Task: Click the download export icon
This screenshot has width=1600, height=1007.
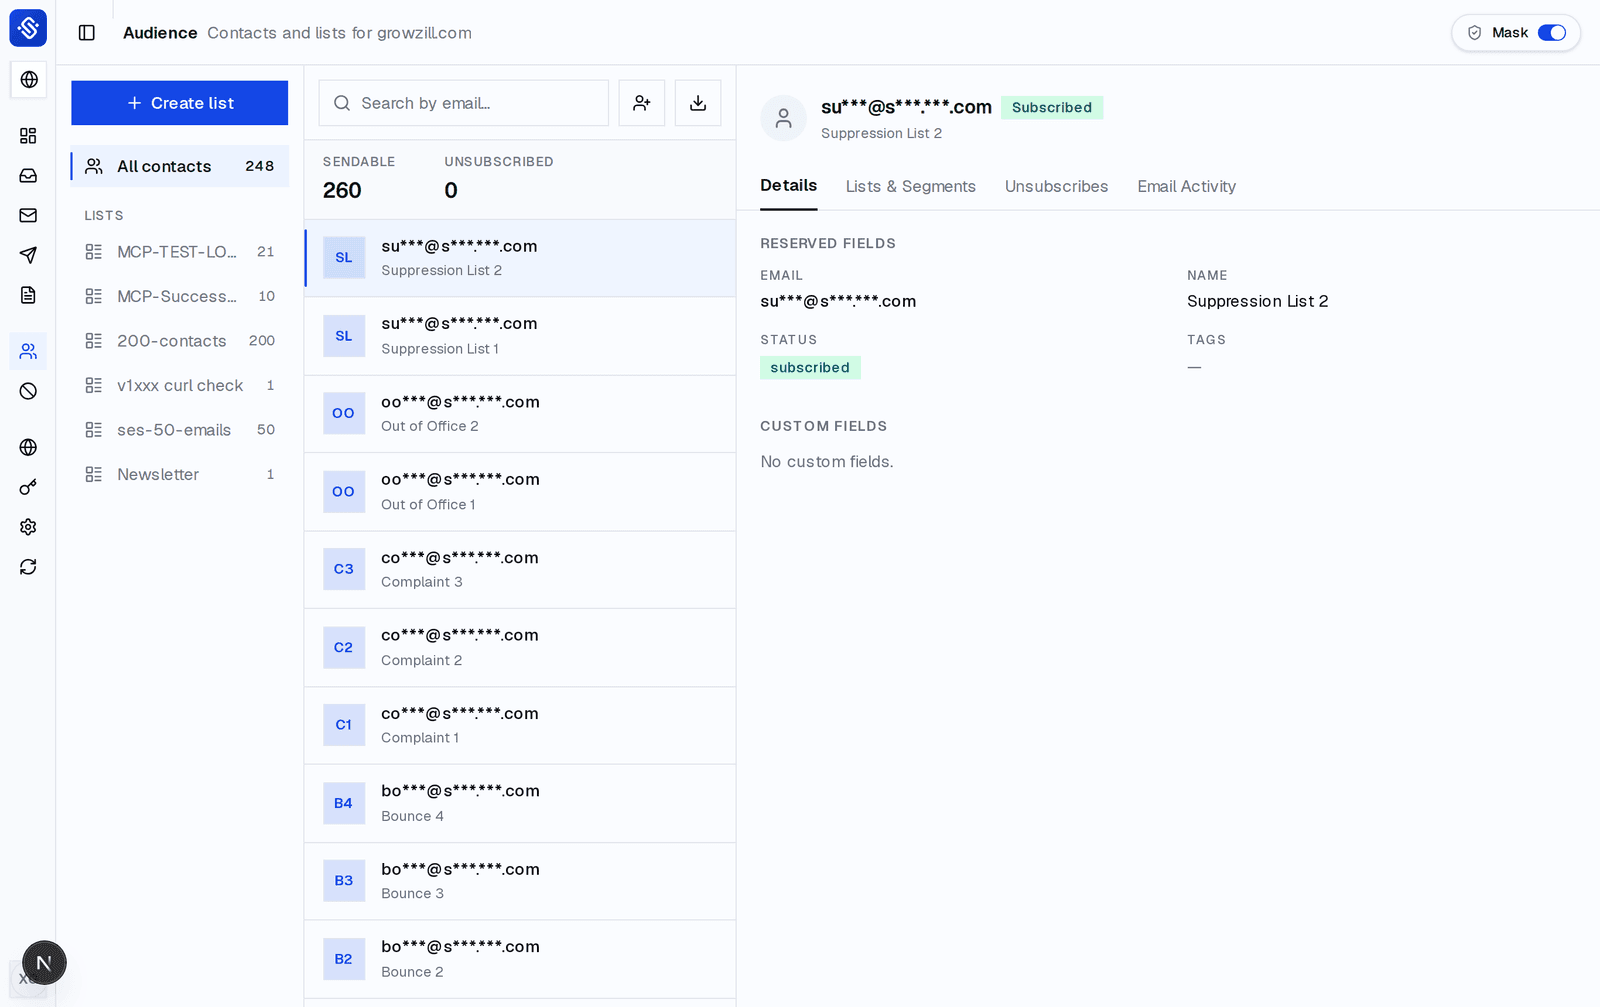Action: [x=698, y=103]
